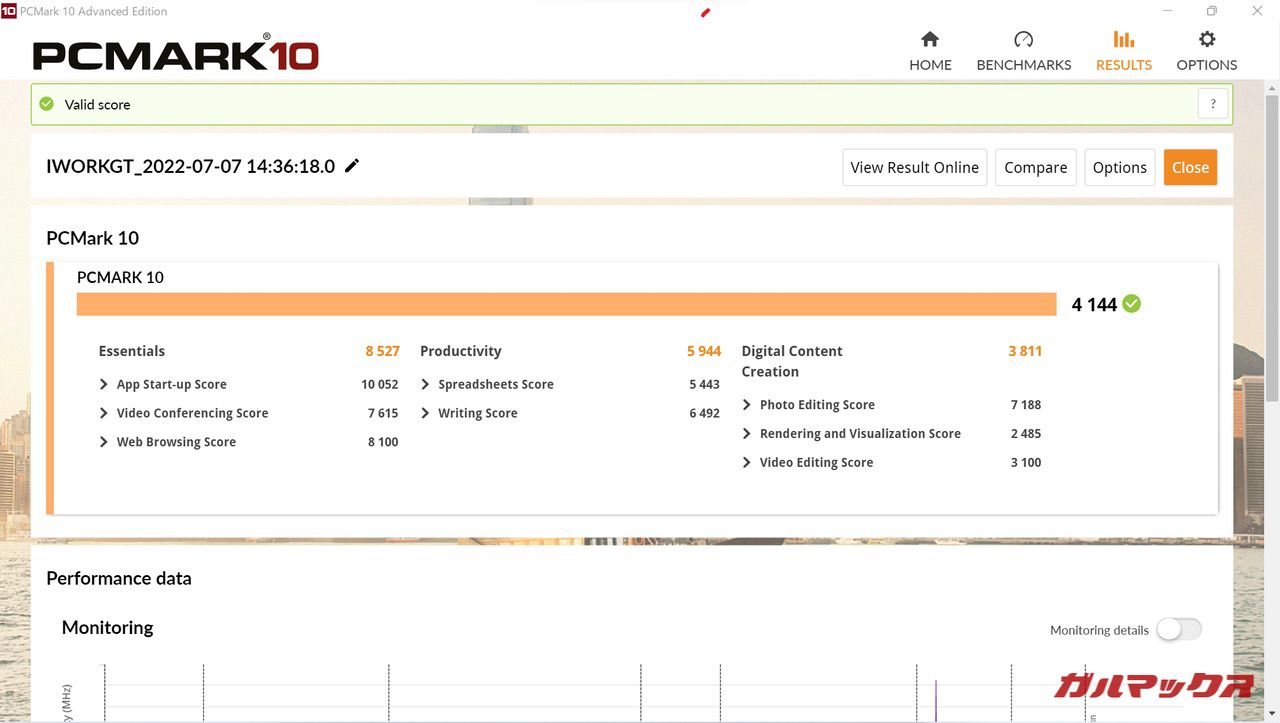The height and width of the screenshot is (723, 1280).
Task: Click the Compare button
Action: [x=1035, y=168]
